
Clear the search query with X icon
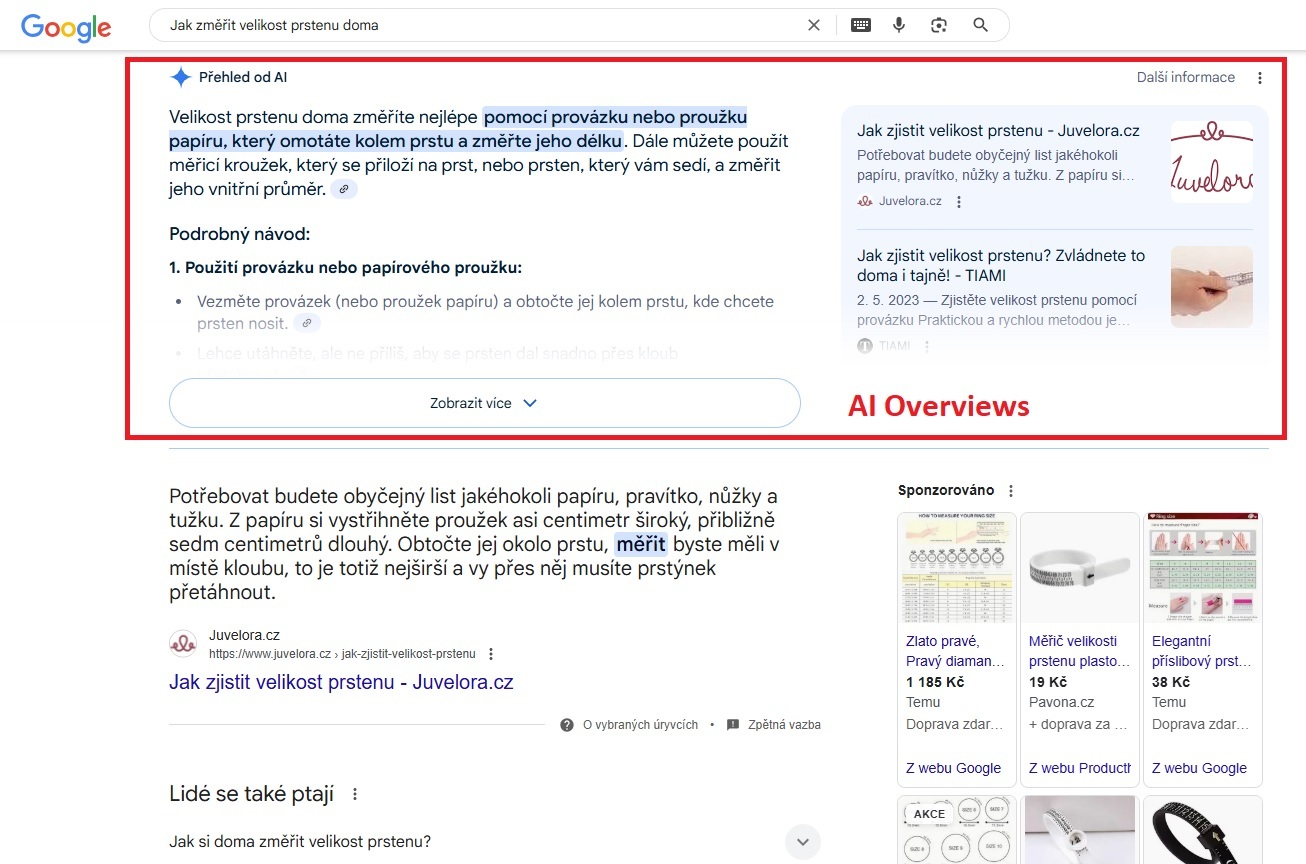tap(814, 25)
